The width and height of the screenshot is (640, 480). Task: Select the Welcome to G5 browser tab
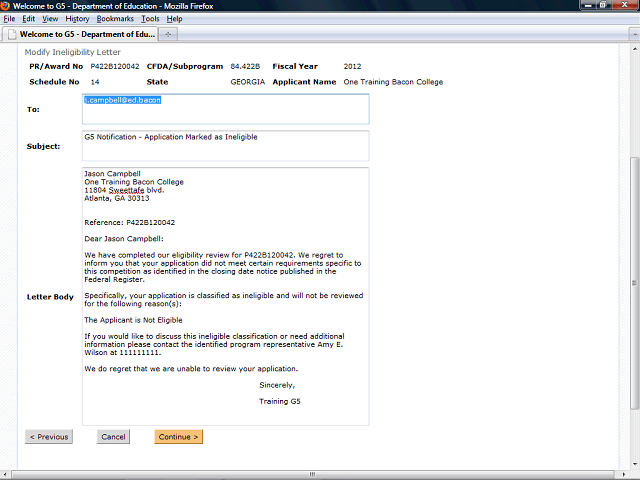80,34
